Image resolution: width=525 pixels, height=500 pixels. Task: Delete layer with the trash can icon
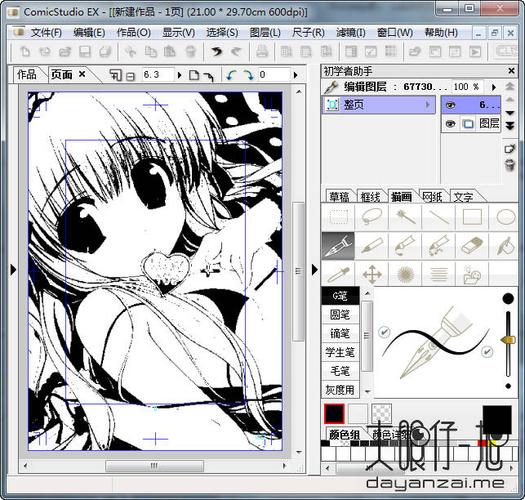[509, 165]
